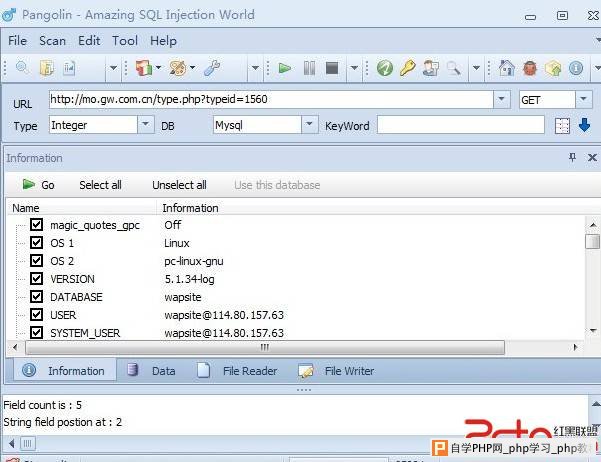Switch to the Data tab
The height and width of the screenshot is (462, 601).
pos(151,370)
